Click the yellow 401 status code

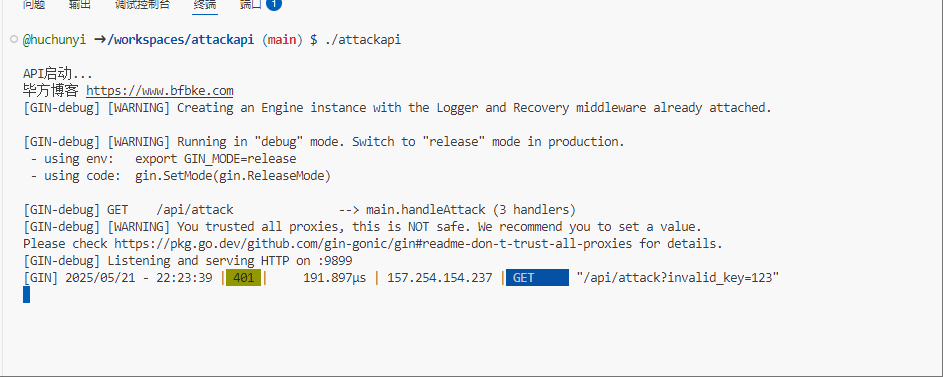(244, 278)
